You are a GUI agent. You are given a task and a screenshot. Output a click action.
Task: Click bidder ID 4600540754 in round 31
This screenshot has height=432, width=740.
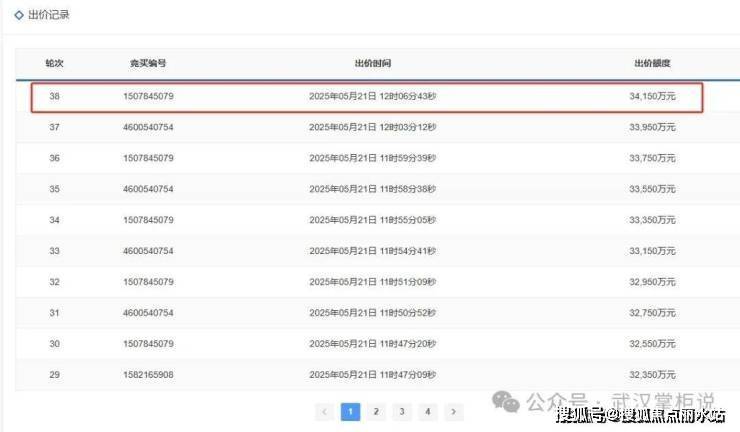click(148, 313)
